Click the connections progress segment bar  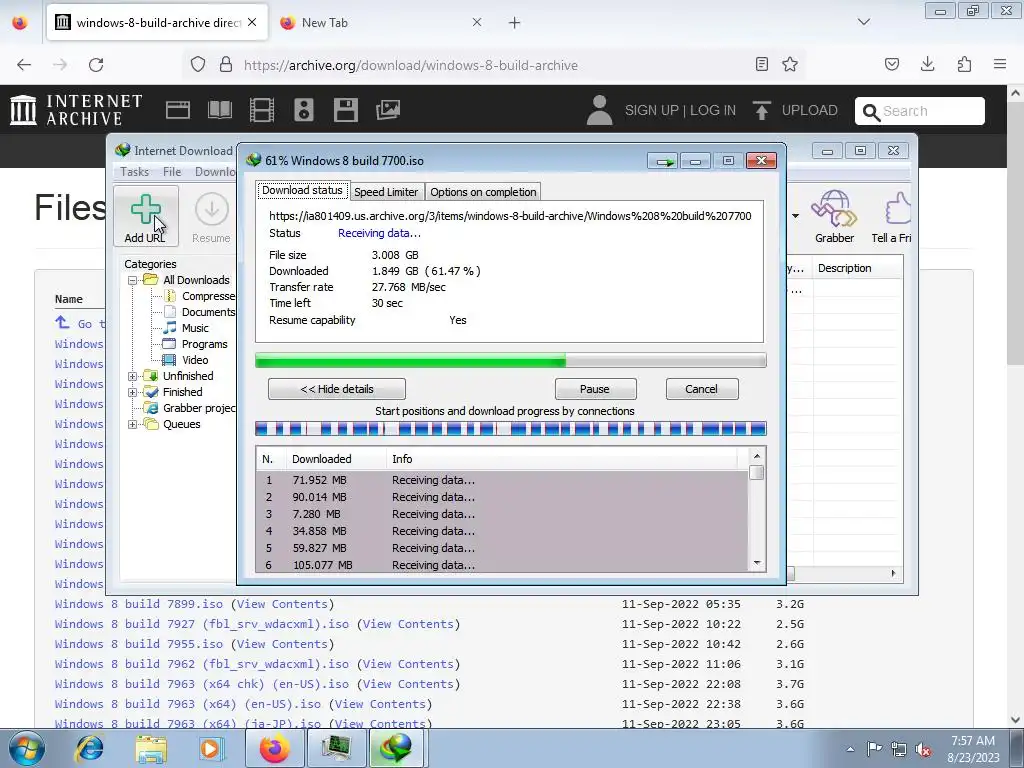coord(511,429)
